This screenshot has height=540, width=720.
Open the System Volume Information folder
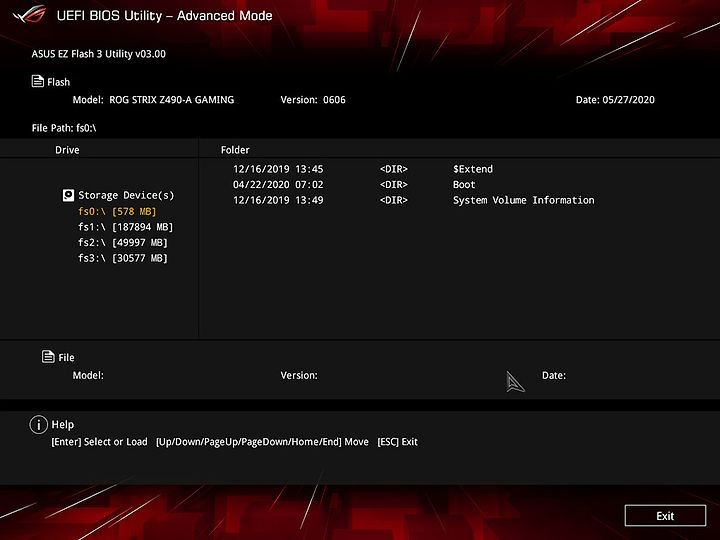[x=523, y=200]
